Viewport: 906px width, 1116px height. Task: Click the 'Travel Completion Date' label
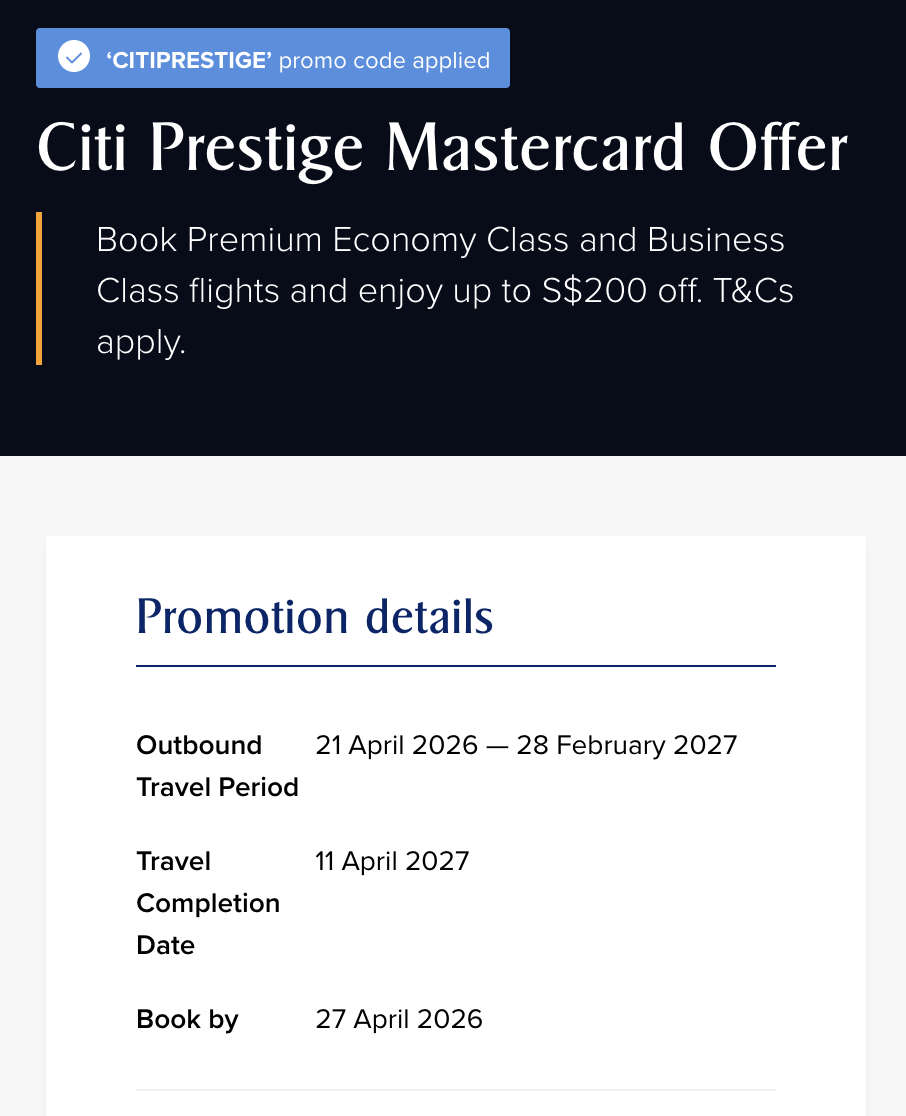(x=208, y=903)
